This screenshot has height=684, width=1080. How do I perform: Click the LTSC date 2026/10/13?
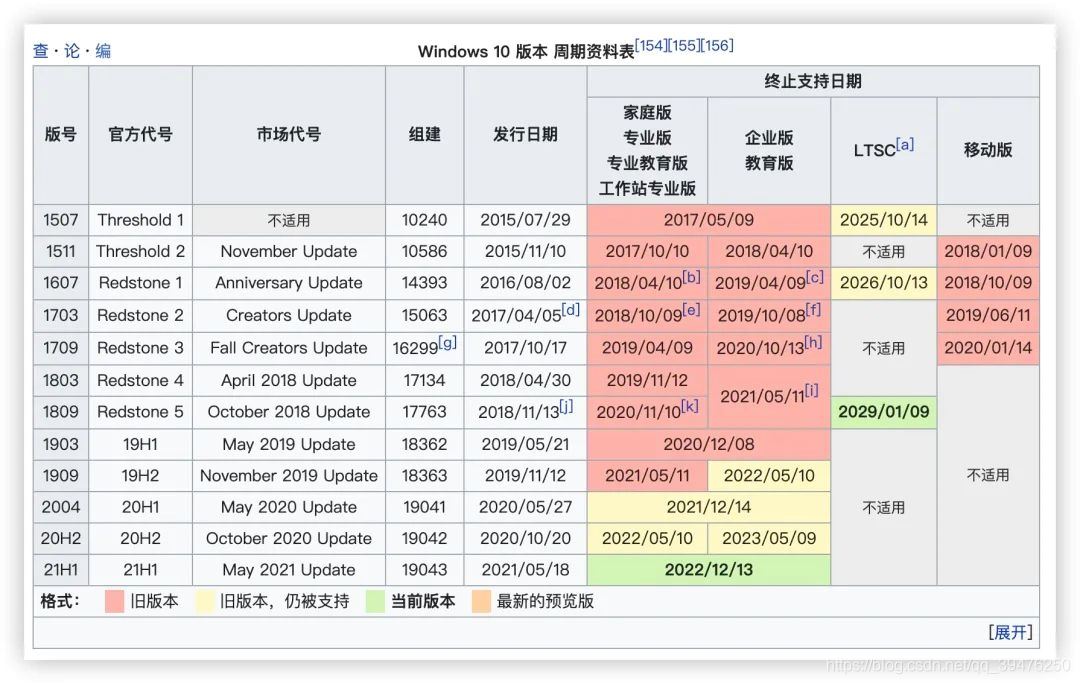(884, 283)
